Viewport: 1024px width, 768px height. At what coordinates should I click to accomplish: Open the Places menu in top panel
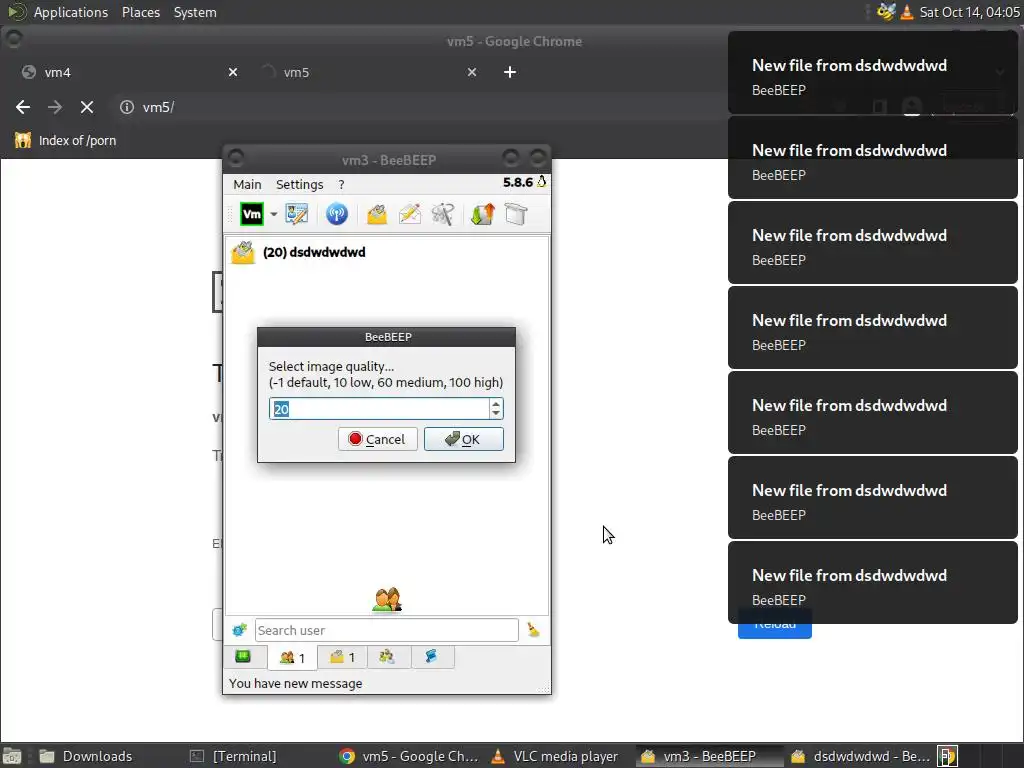141,12
